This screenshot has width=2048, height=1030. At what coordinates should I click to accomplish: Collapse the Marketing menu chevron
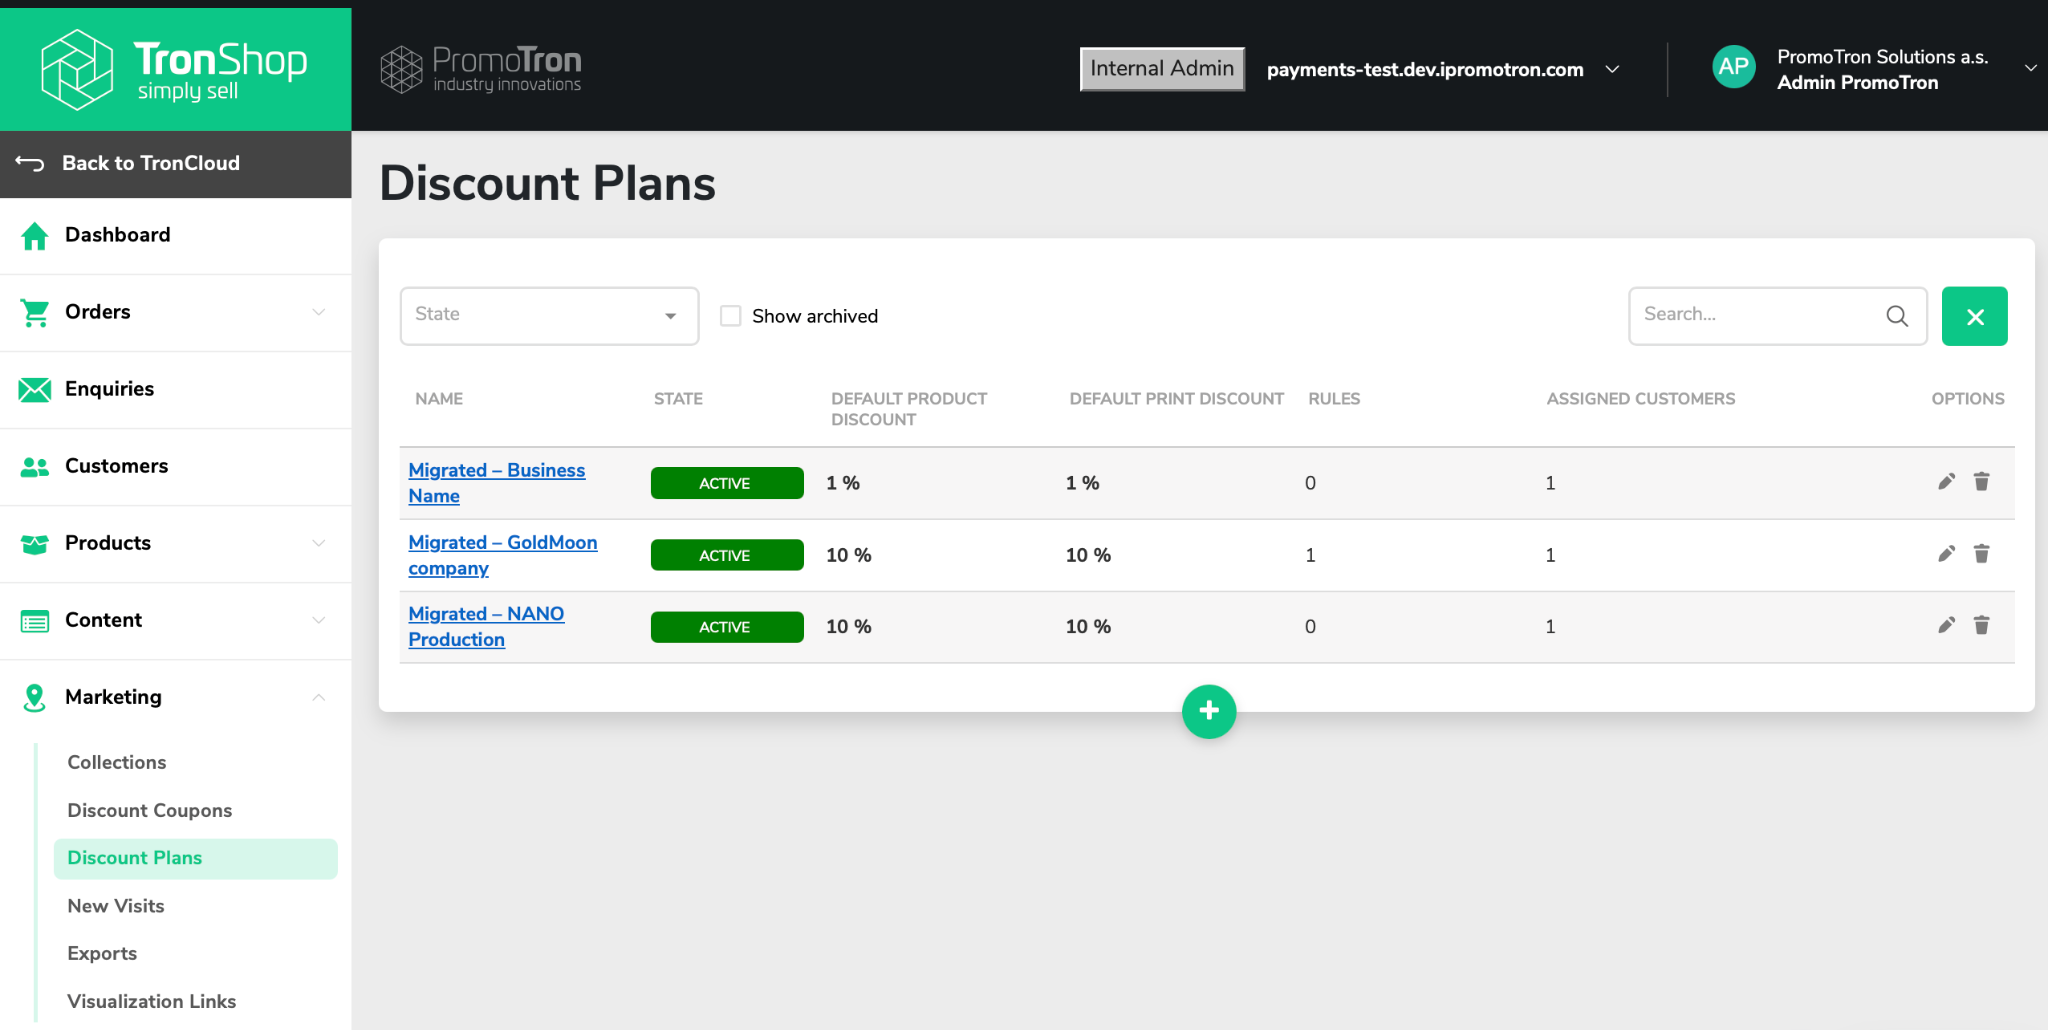[319, 697]
